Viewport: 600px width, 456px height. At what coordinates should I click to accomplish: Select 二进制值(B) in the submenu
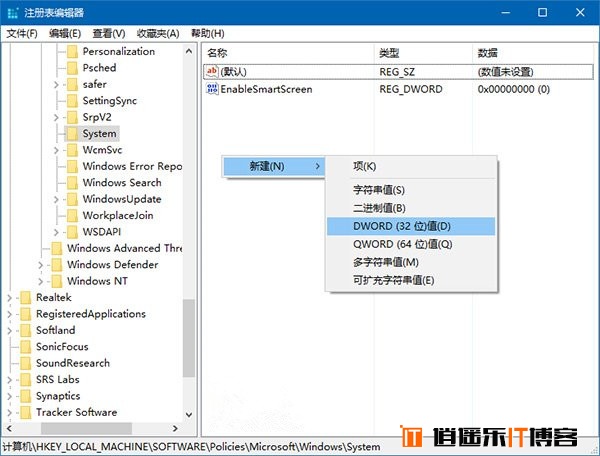[x=411, y=208]
